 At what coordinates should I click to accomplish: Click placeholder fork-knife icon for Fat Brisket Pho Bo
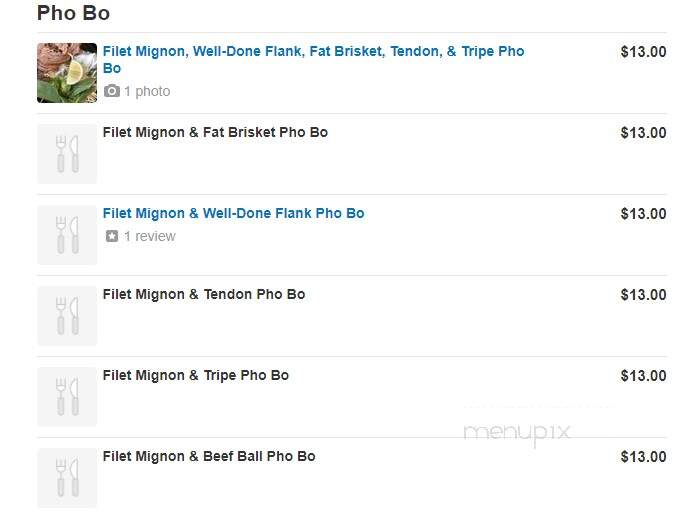click(67, 154)
